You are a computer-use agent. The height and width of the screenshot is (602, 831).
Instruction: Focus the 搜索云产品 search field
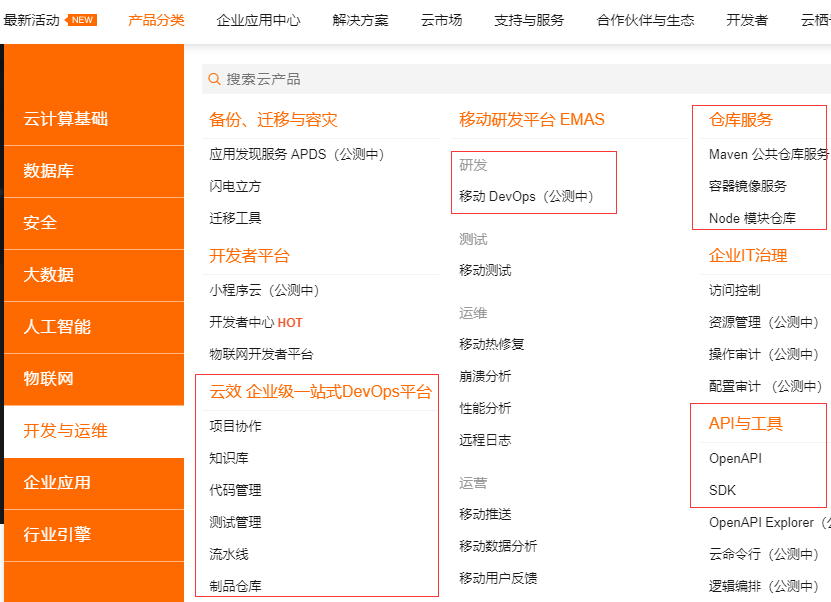click(516, 79)
